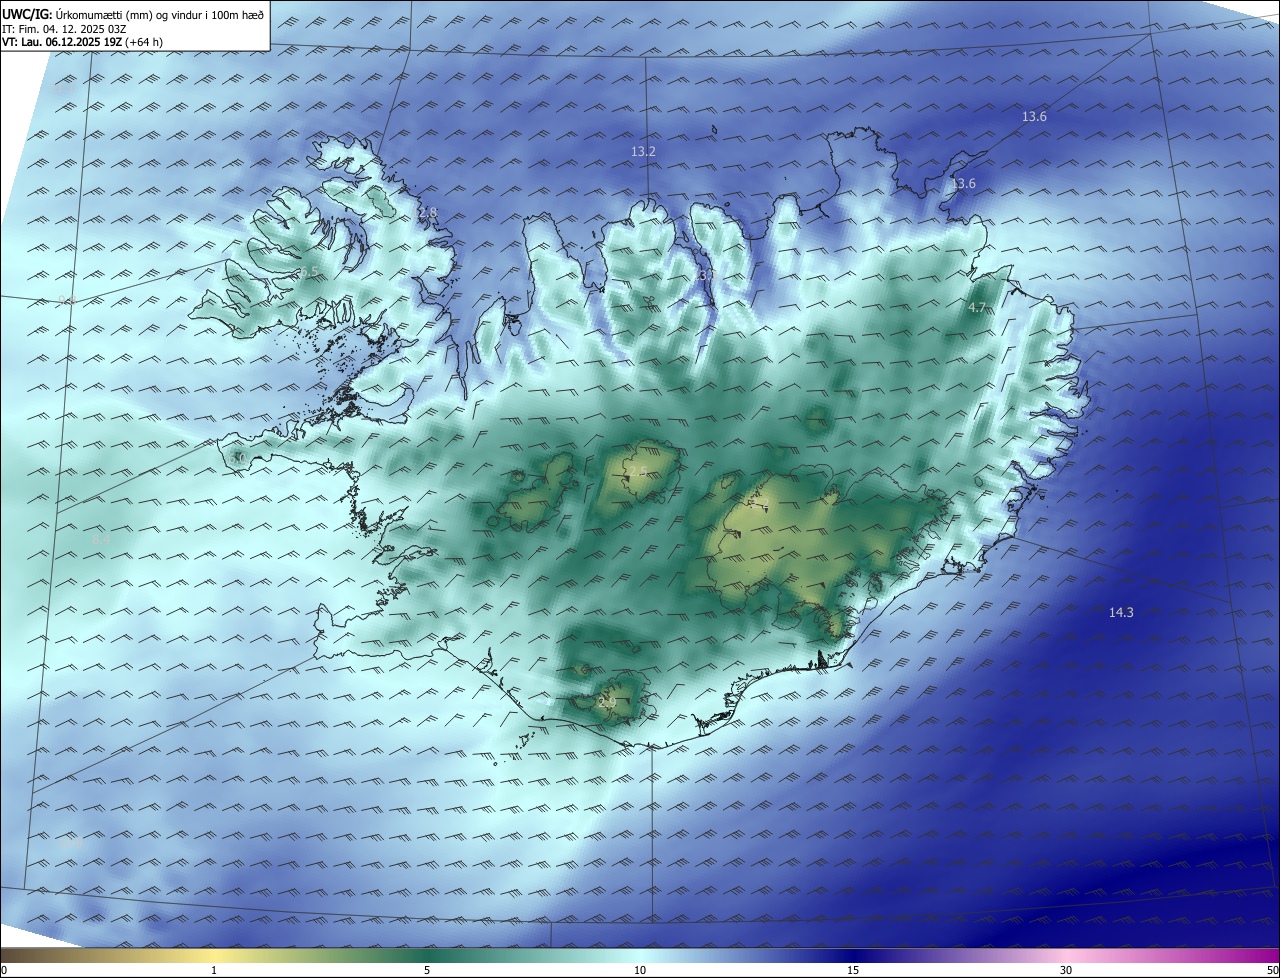Click the 5 tick on the color scale
The width and height of the screenshot is (1280, 978).
point(427,970)
